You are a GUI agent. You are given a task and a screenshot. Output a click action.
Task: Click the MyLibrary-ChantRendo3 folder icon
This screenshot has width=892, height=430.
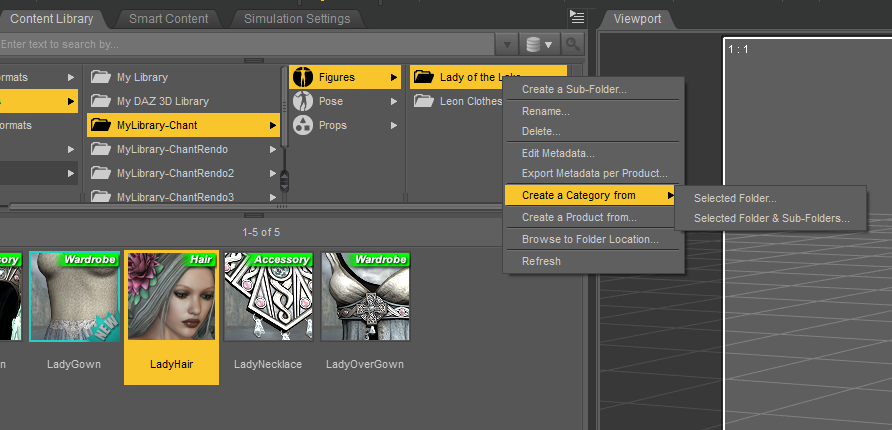(x=101, y=196)
